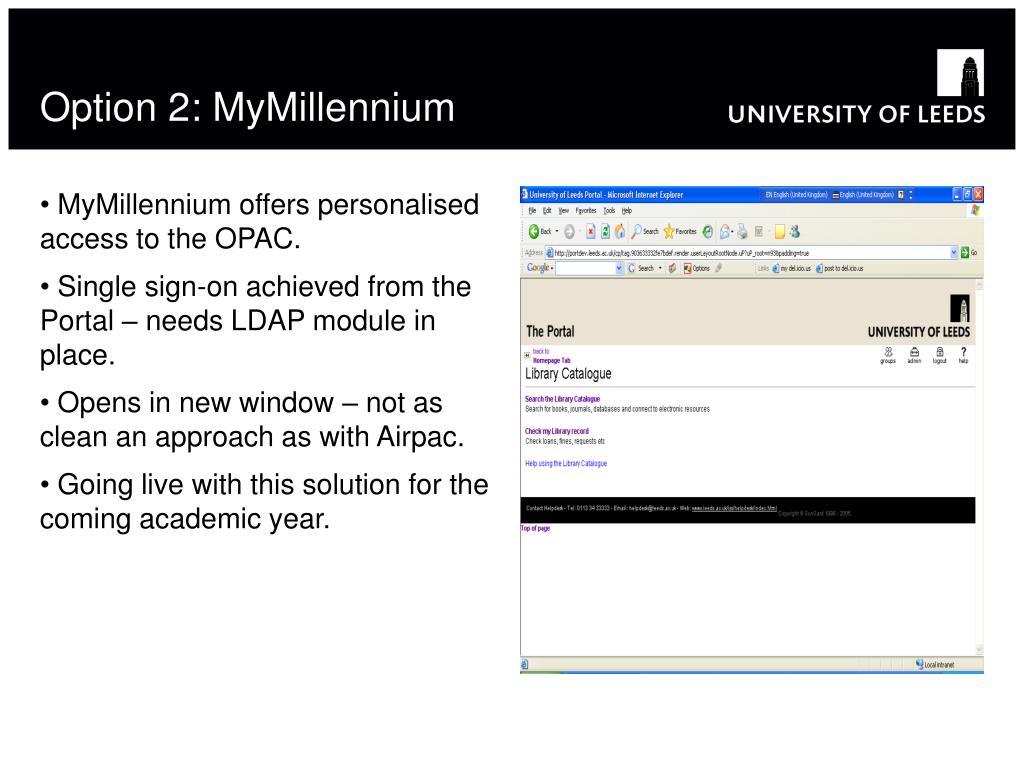Expand the Google search box dropdown
This screenshot has height=768, width=1024.
click(x=619, y=268)
